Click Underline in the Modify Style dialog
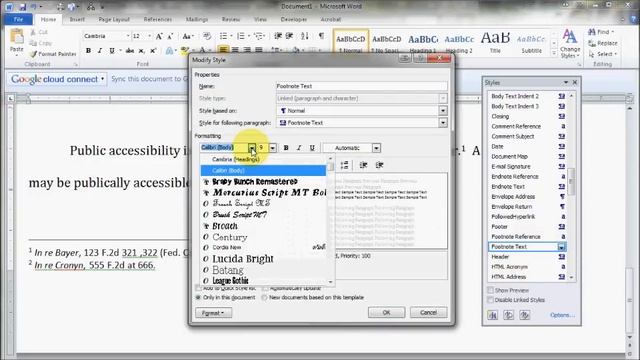 [312, 148]
